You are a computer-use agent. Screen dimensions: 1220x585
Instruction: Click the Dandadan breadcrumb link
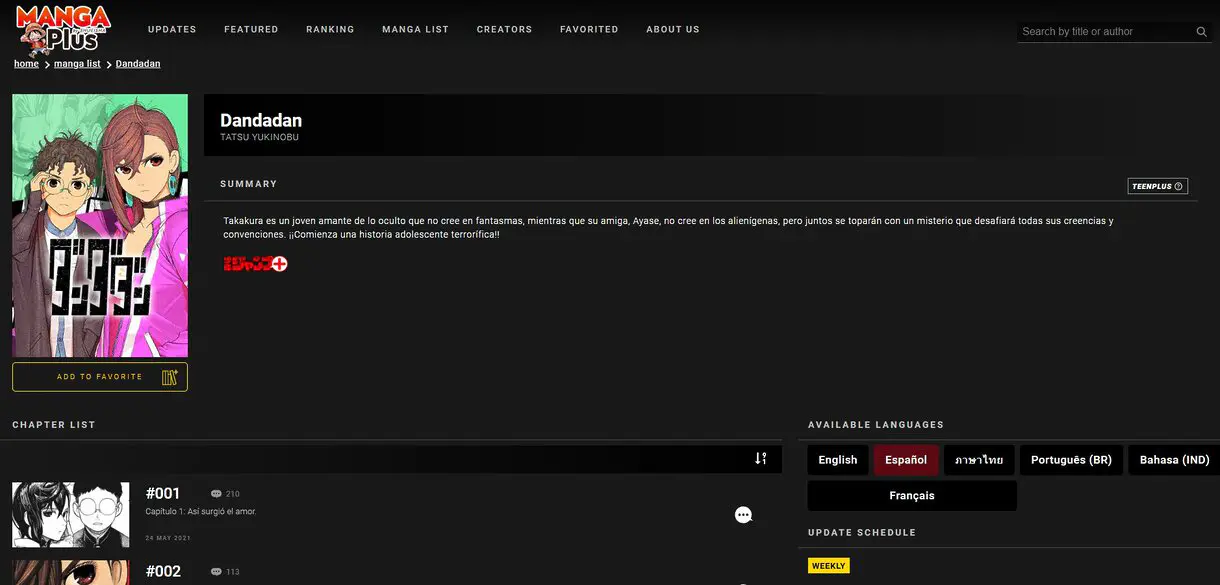[x=138, y=64]
